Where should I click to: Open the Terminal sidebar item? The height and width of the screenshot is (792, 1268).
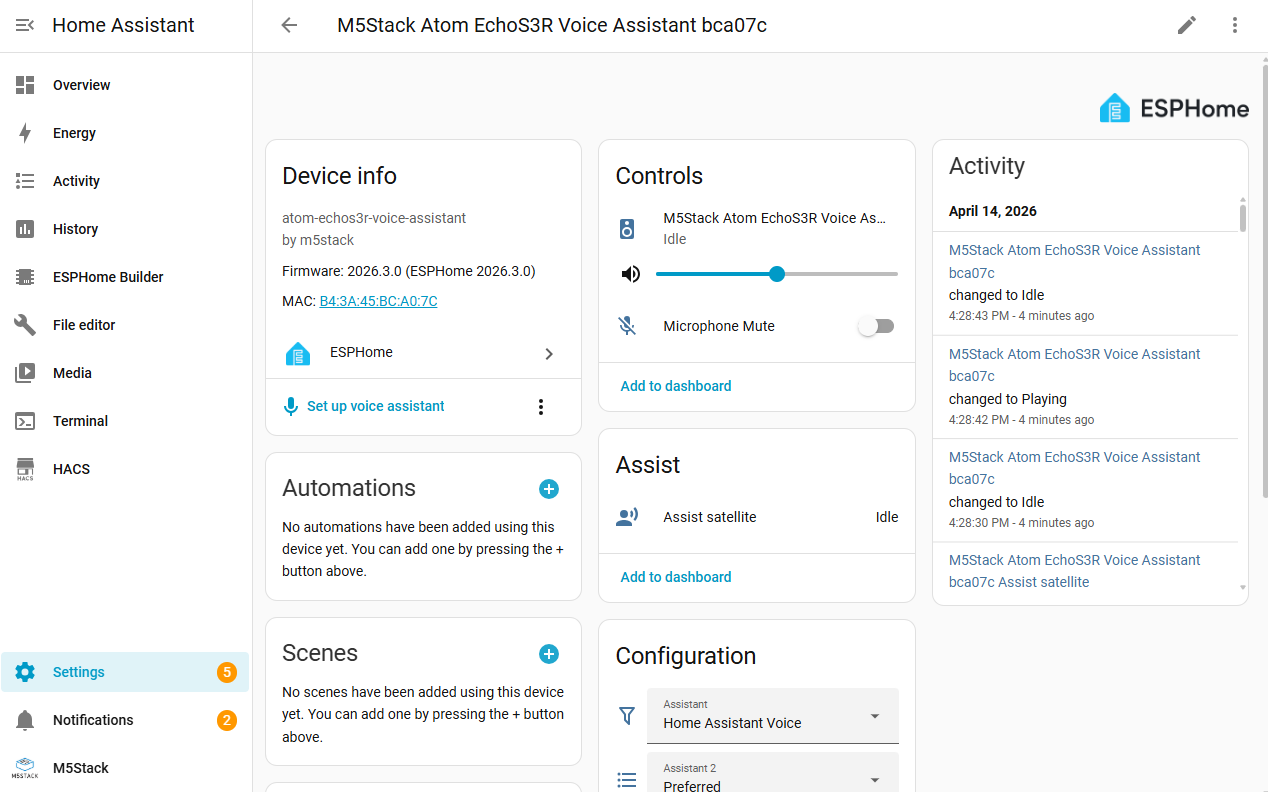coord(80,421)
